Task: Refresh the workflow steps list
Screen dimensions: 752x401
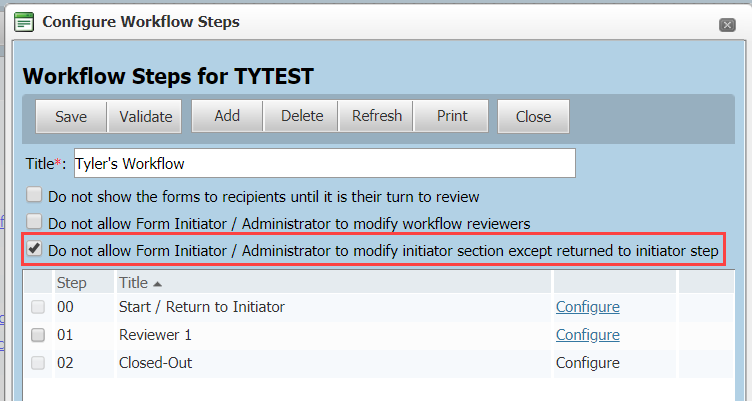Action: tap(376, 116)
